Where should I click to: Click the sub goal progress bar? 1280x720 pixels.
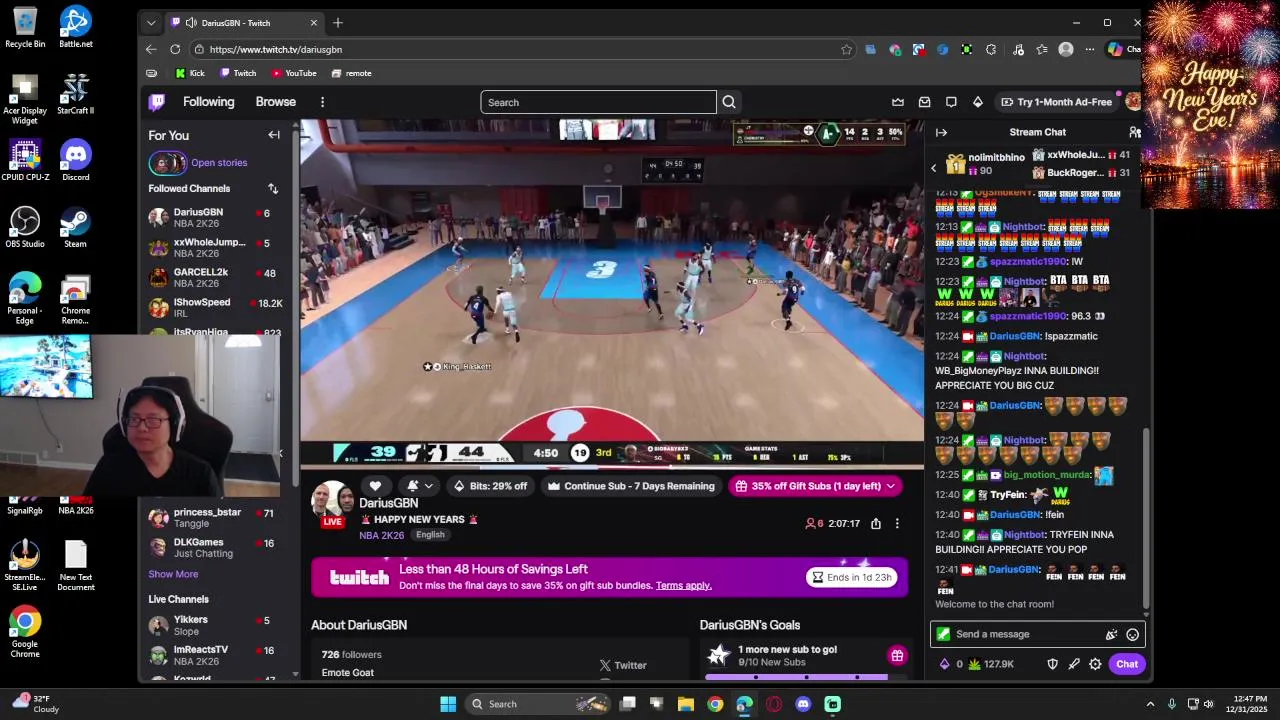pyautogui.click(x=796, y=677)
